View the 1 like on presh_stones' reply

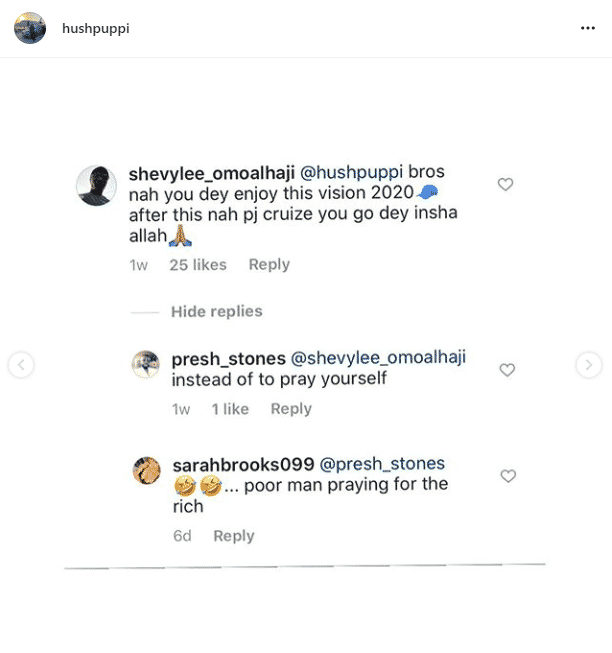click(x=230, y=409)
